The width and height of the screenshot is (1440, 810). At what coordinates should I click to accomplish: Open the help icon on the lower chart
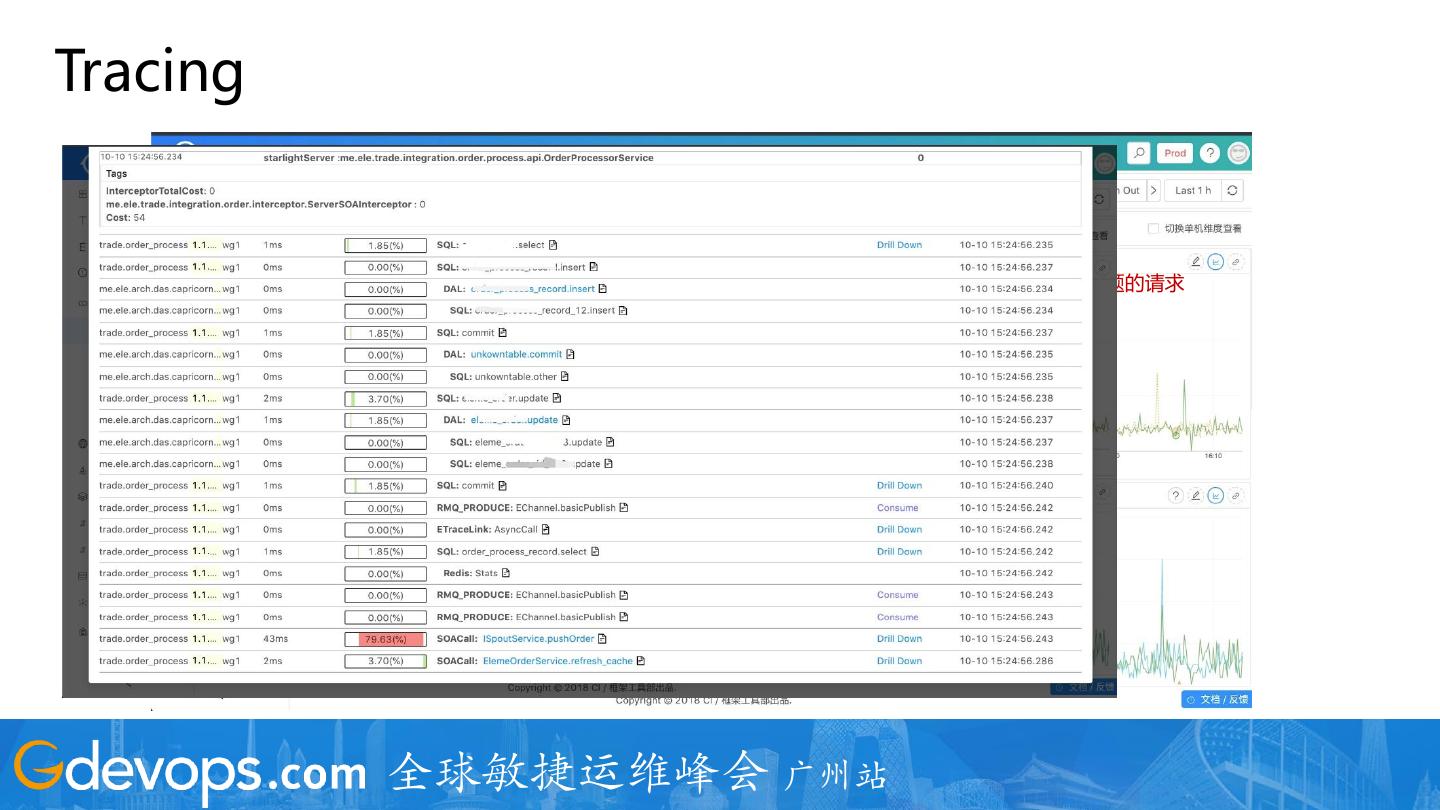click(x=1176, y=495)
